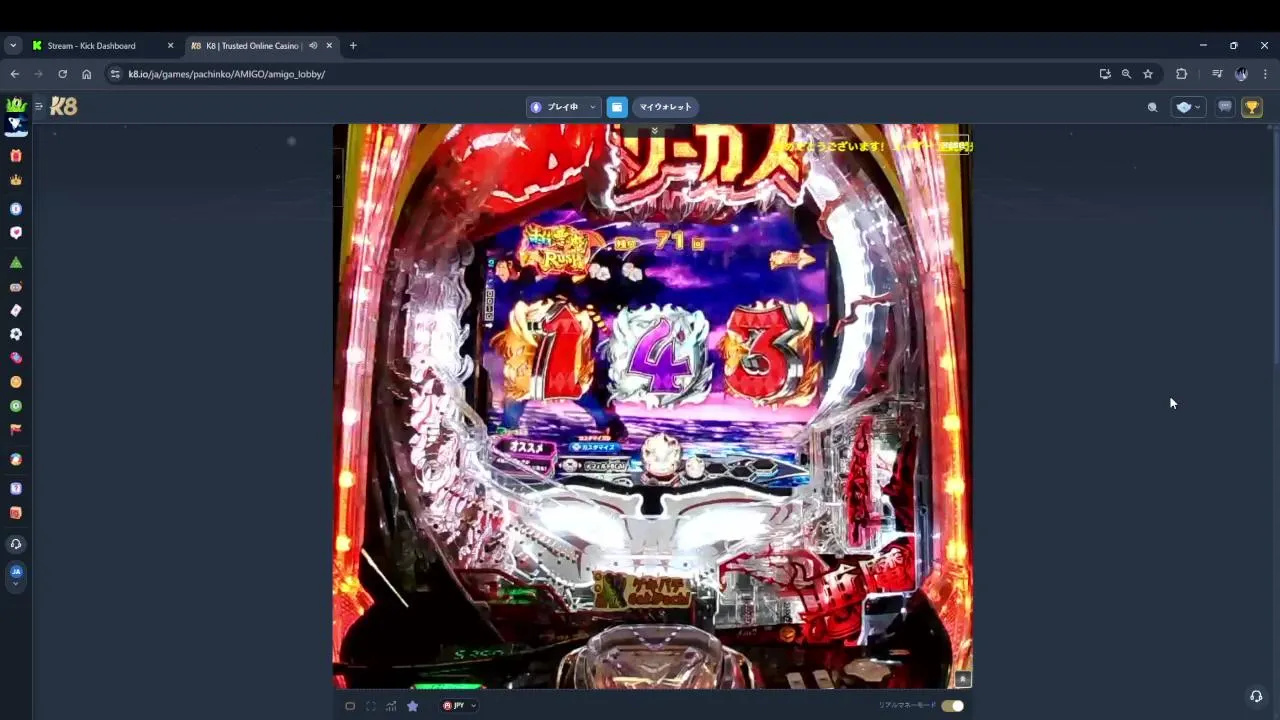This screenshot has width=1280, height=720.
Task: Open the K8 logo home link
Action: tap(64, 106)
